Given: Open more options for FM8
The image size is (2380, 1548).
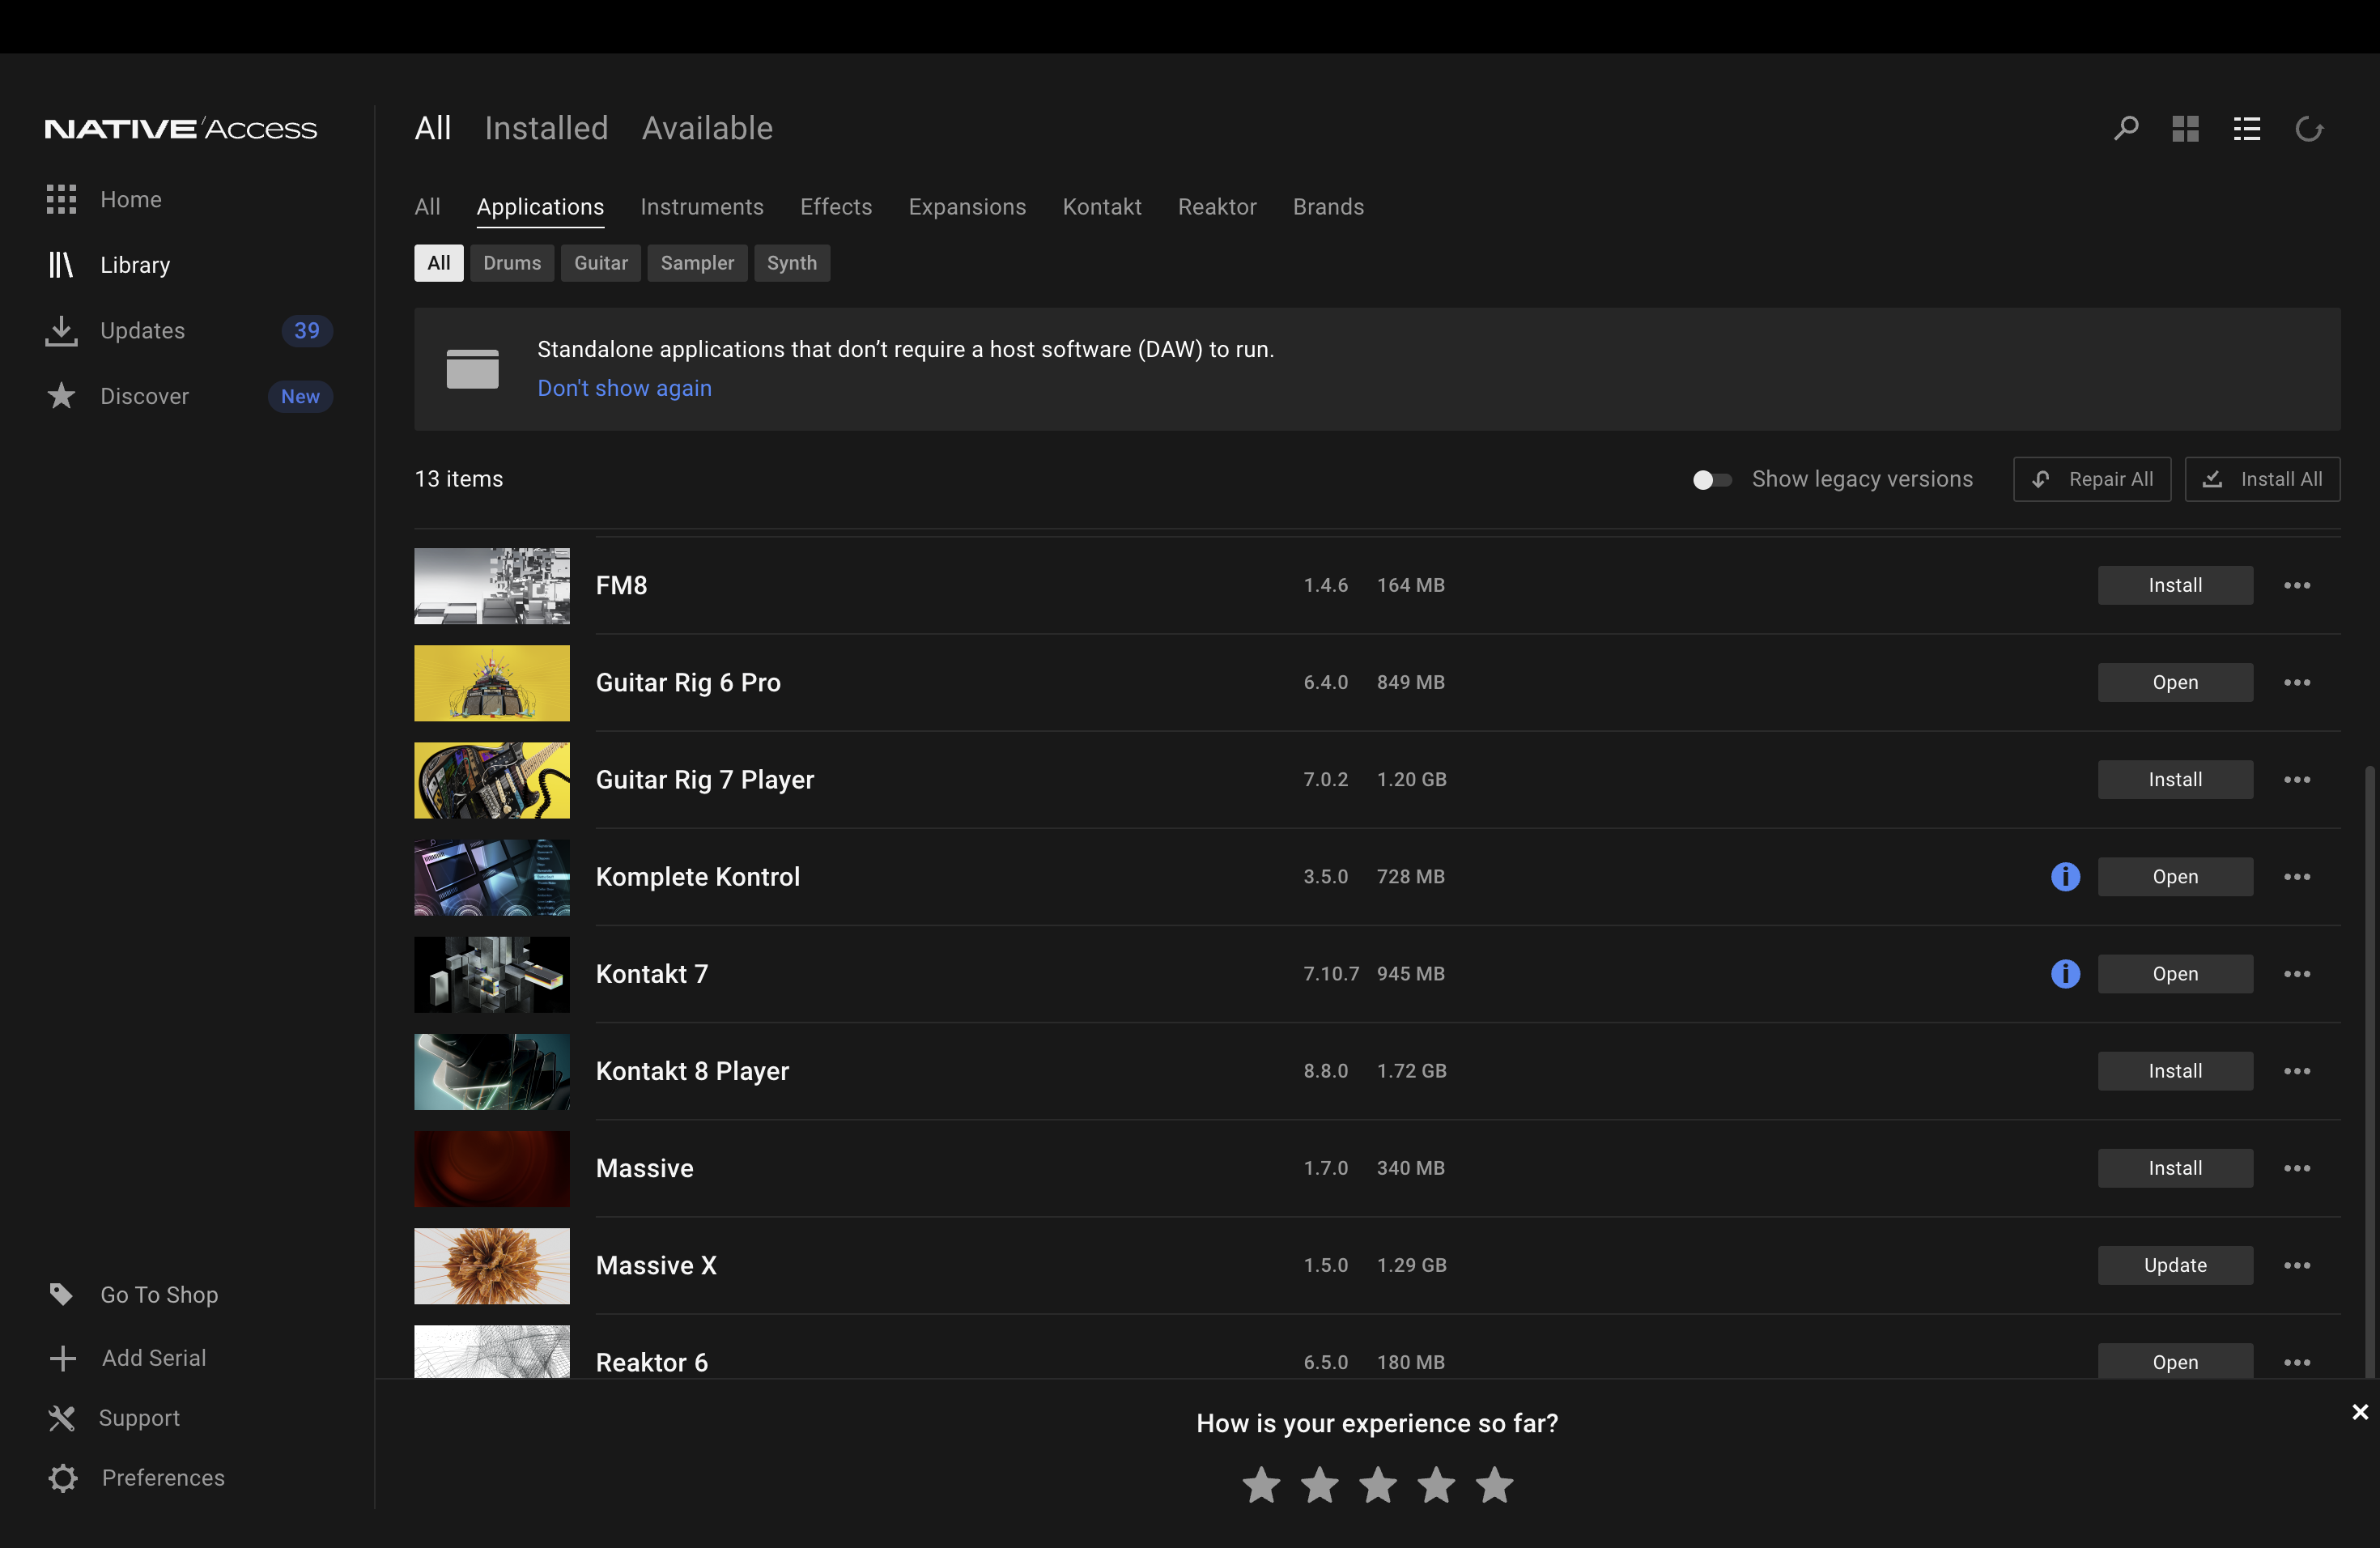Looking at the screenshot, I should click(2297, 586).
